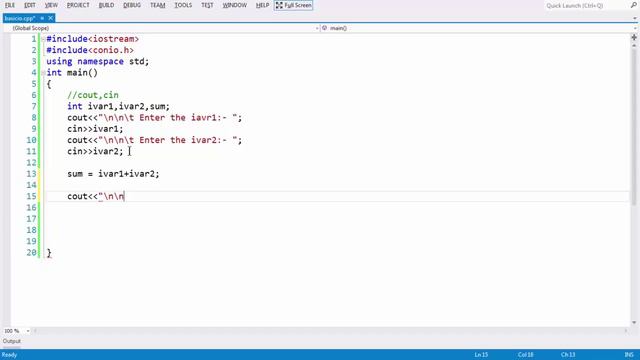Click the Ch 13 status indicator
The image size is (640, 360).
coord(568,355)
